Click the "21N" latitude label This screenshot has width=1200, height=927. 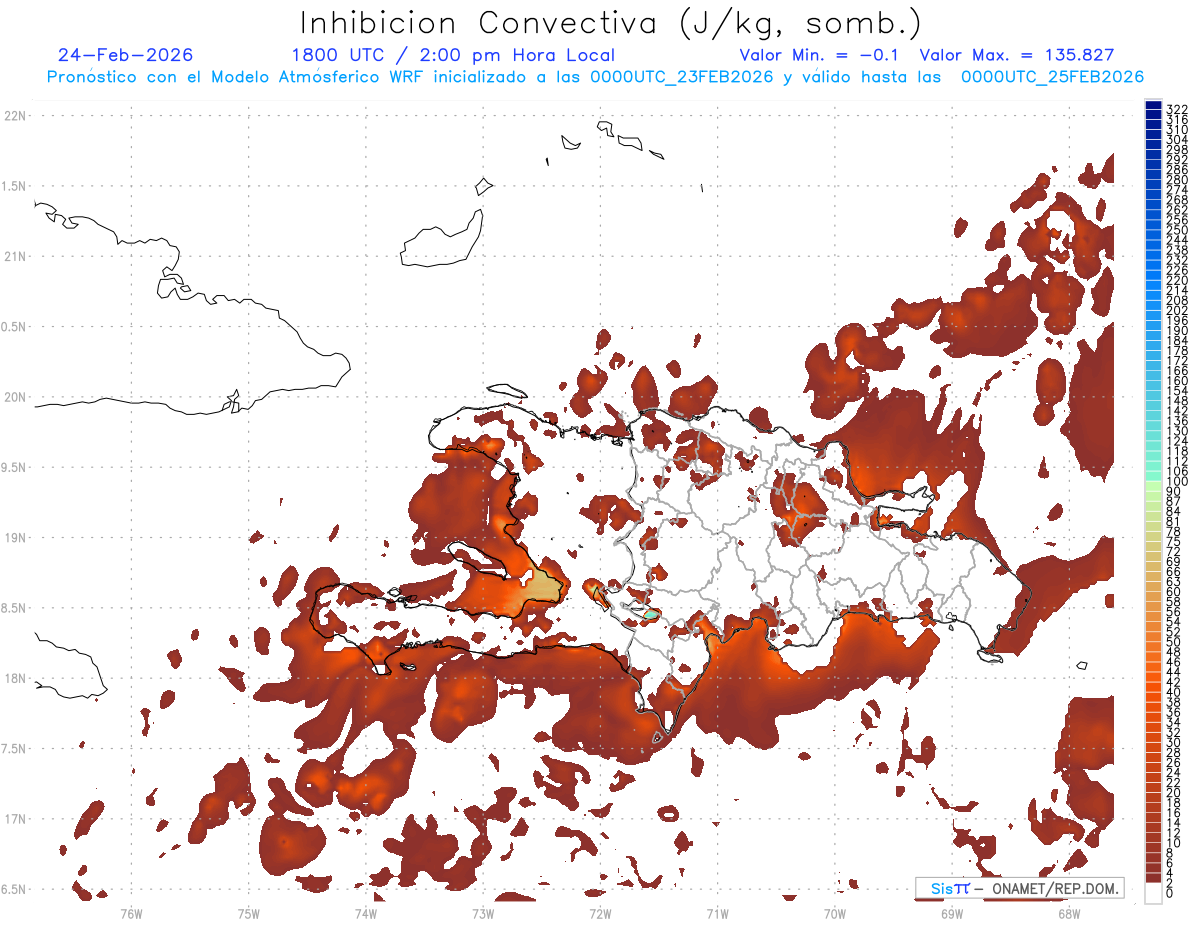[16, 256]
